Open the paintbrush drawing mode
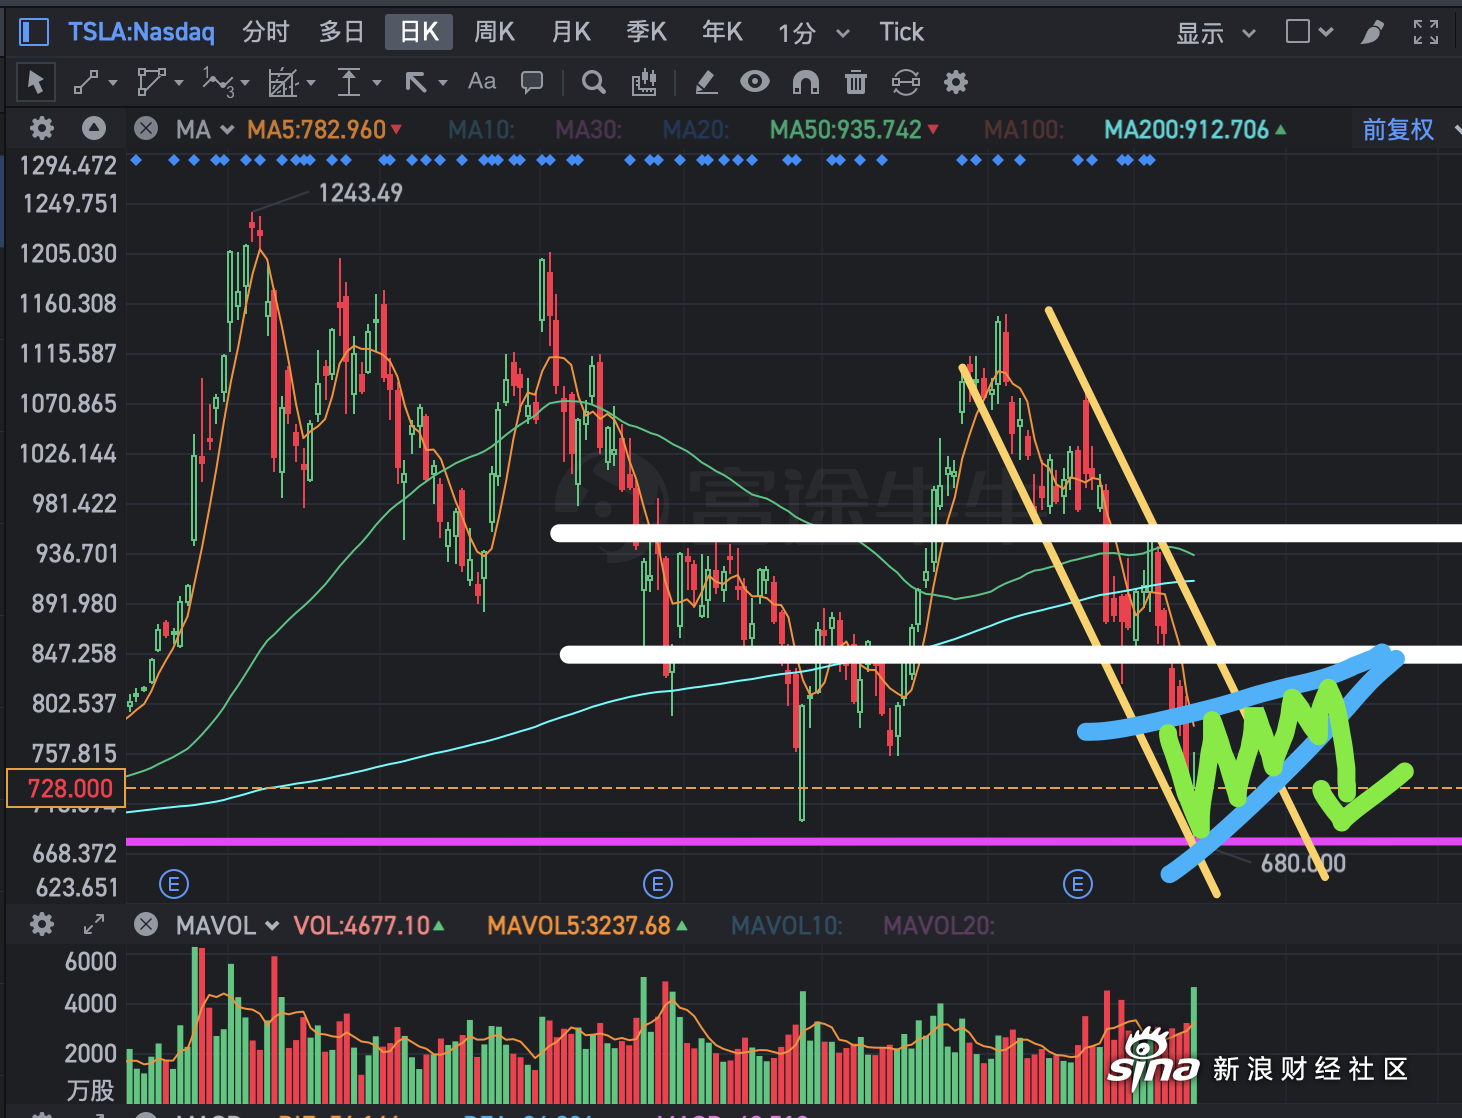 (x=1372, y=32)
